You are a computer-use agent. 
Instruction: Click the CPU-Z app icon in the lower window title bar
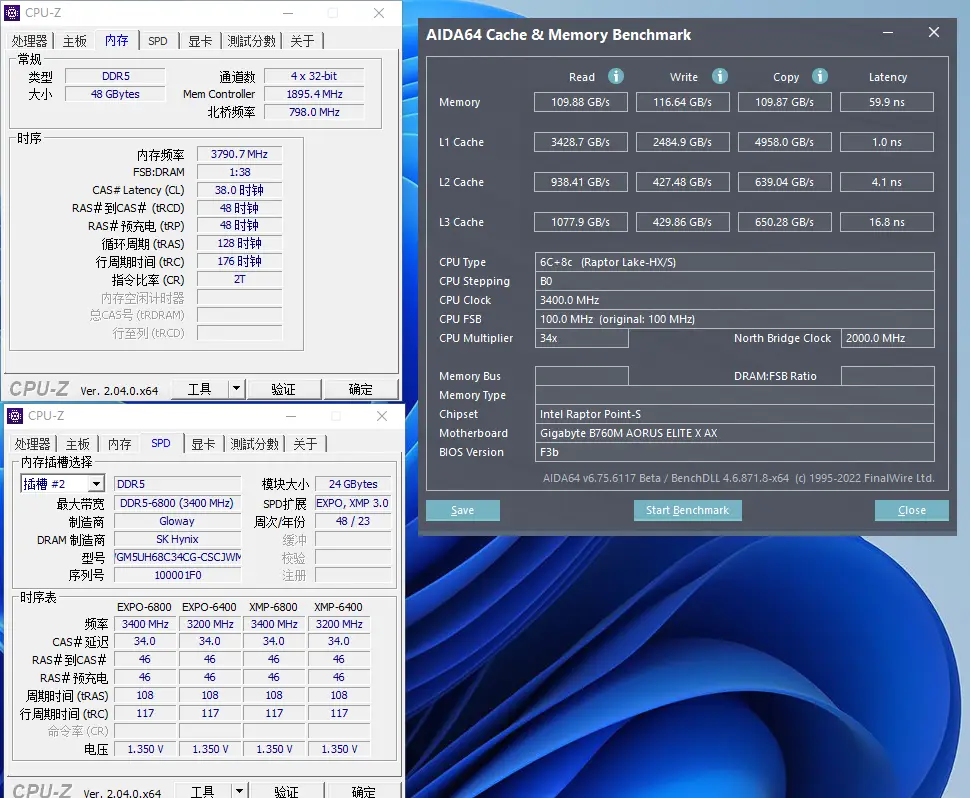pyautogui.click(x=15, y=416)
